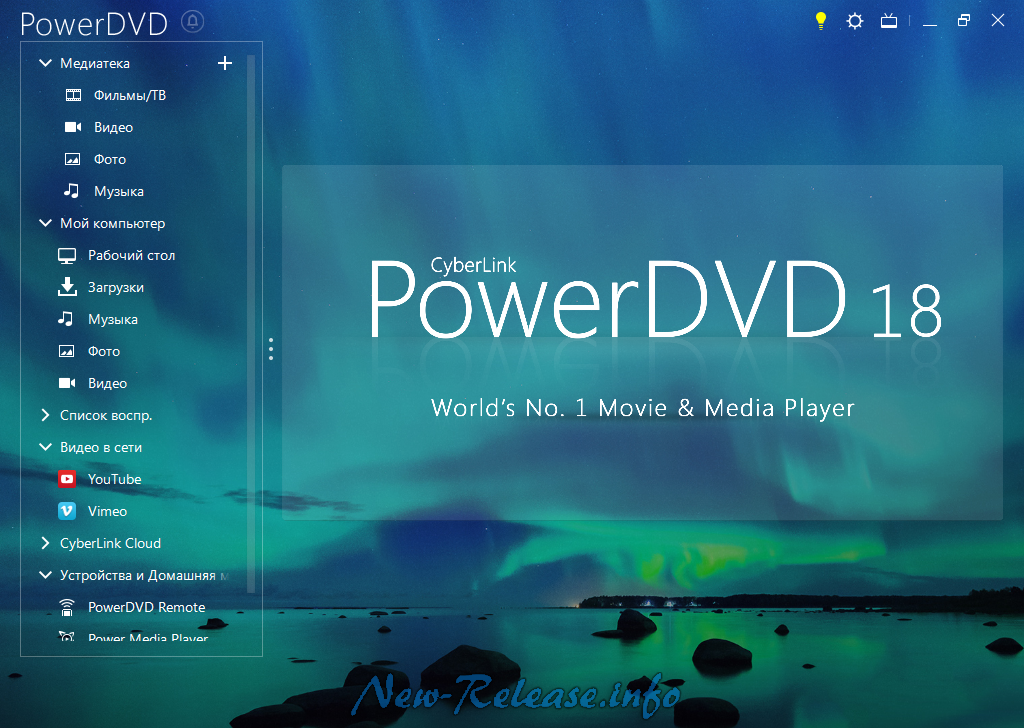This screenshot has height=728, width=1024.
Task: Click the note icon next to Музыка under Мой компьютер
Action: 65,319
